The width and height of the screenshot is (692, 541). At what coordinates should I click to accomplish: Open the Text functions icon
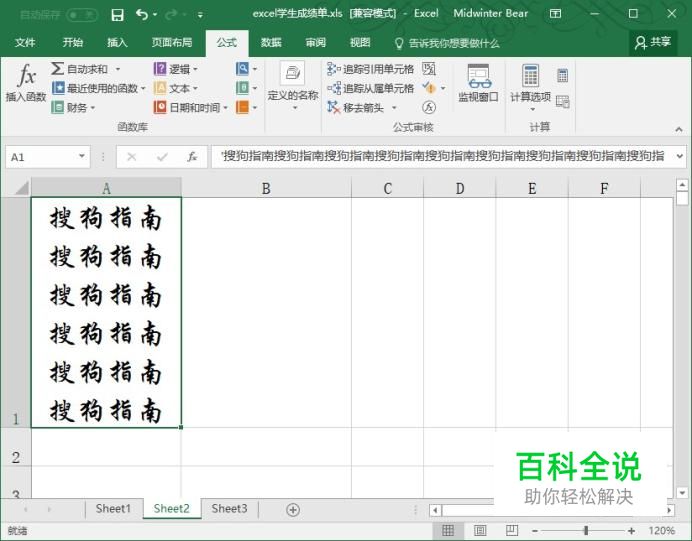click(160, 88)
